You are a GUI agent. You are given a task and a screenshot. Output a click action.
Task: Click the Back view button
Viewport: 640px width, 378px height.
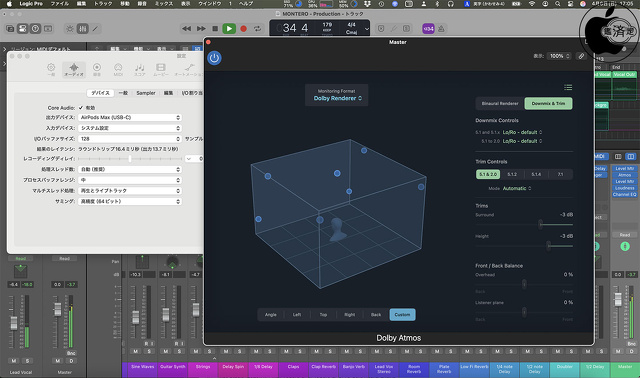[376, 315]
